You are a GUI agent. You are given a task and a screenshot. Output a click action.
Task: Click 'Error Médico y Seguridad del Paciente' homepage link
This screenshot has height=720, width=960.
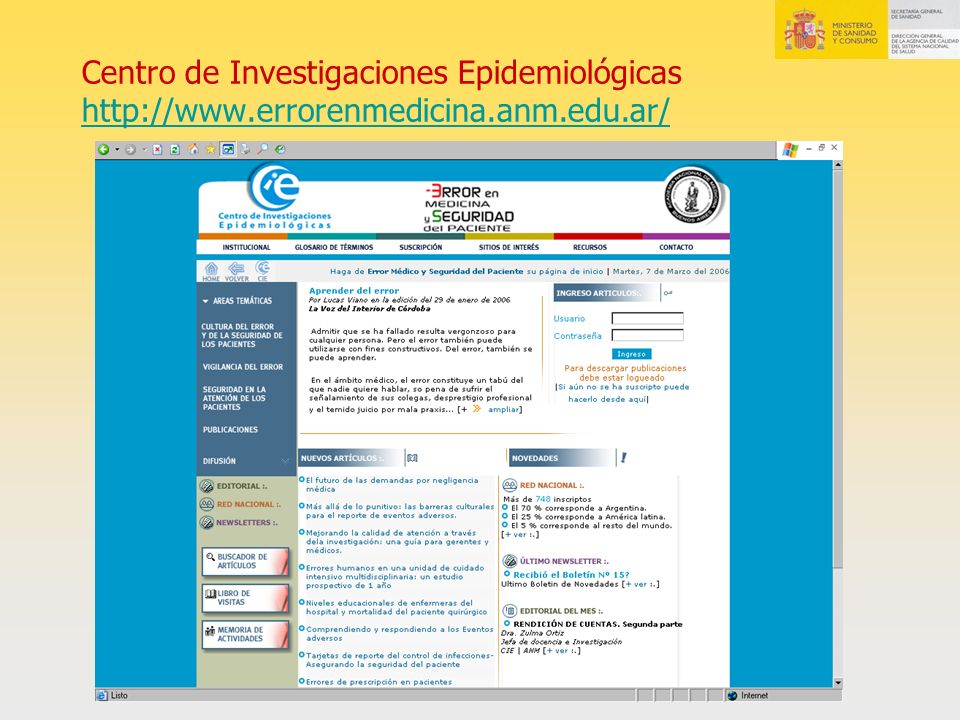pos(445,271)
